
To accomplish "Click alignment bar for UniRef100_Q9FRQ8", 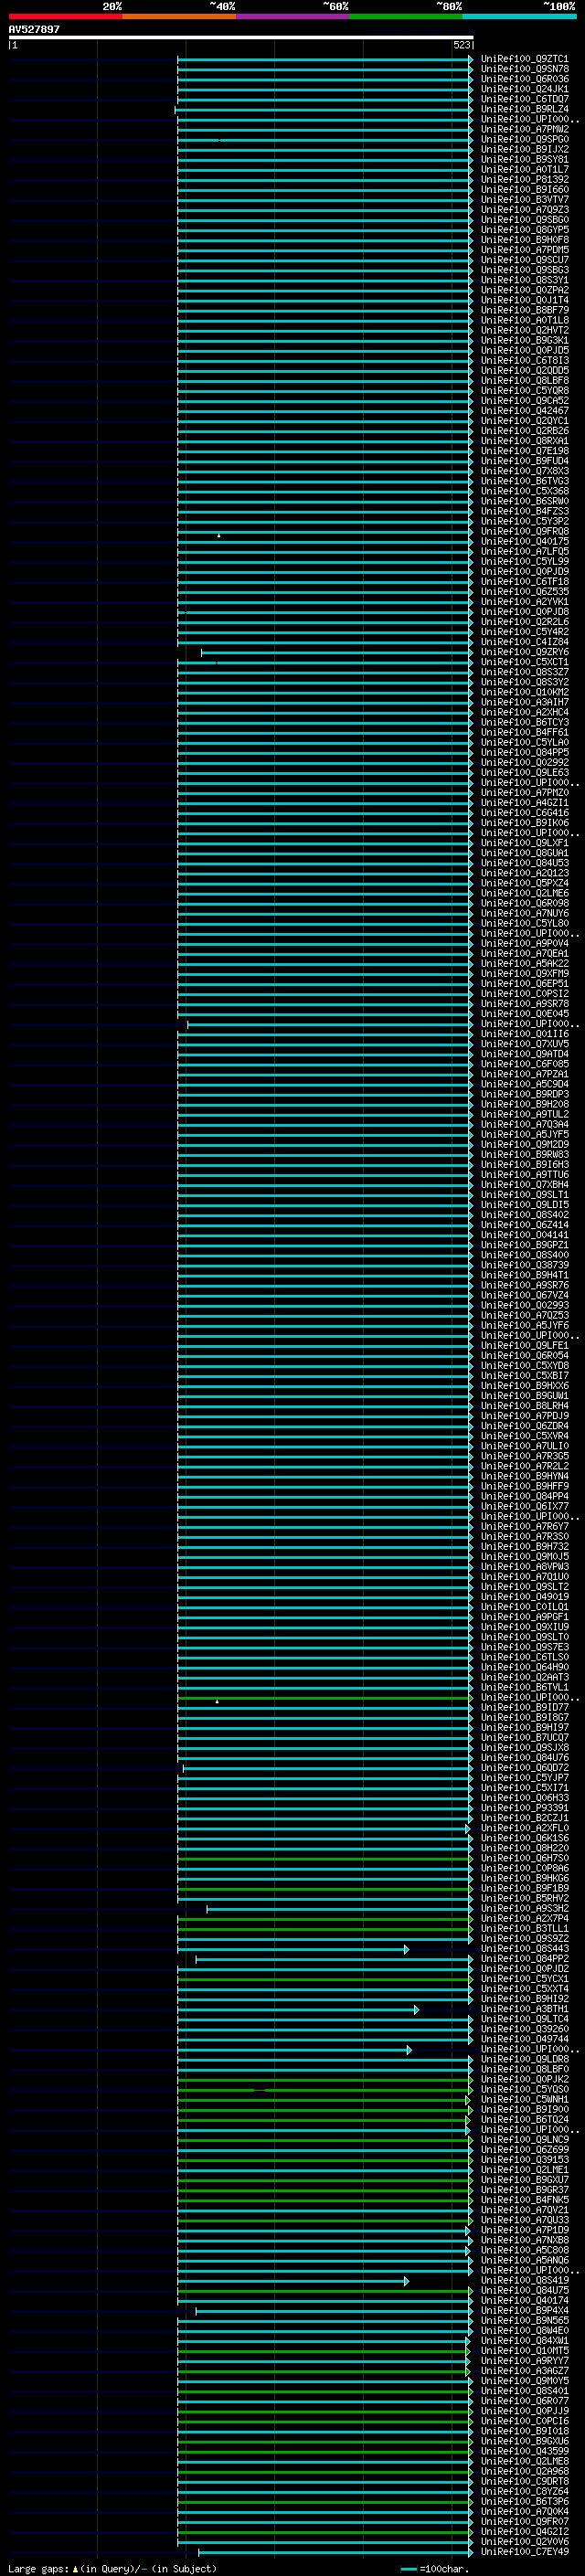I will (325, 532).
